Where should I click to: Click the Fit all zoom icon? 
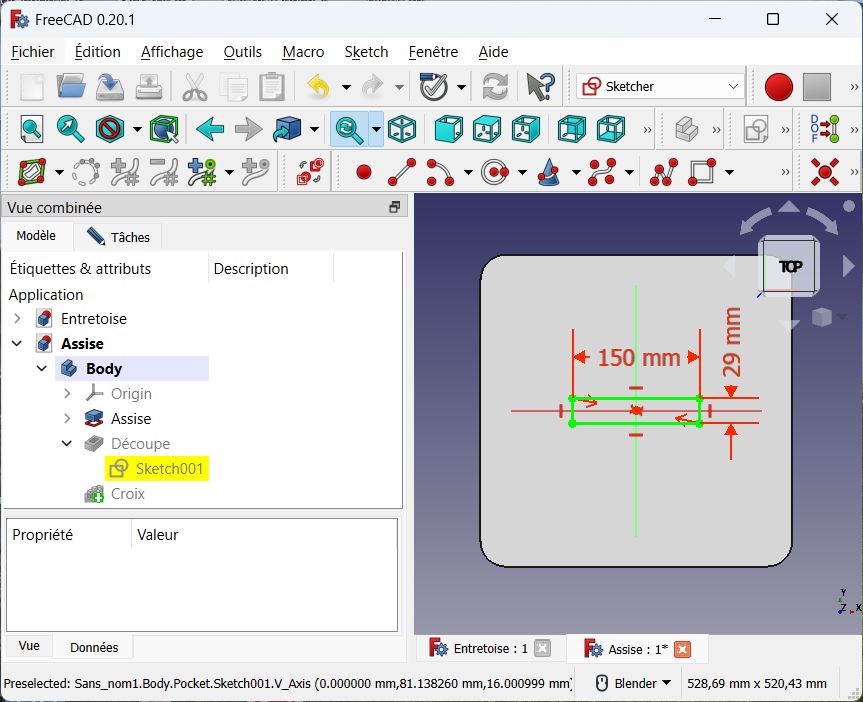[x=32, y=129]
